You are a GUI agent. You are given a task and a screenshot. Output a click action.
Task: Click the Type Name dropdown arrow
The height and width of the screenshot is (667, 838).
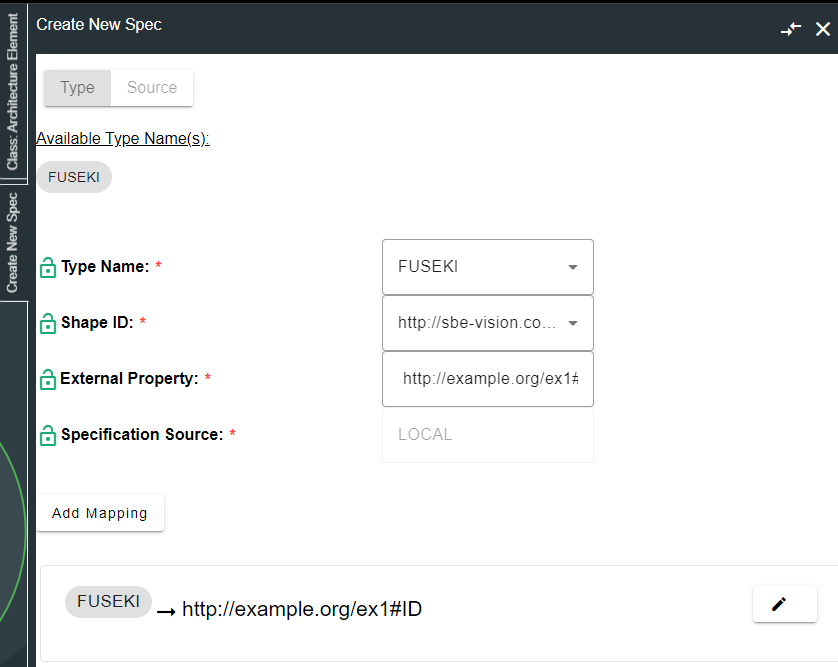(573, 268)
